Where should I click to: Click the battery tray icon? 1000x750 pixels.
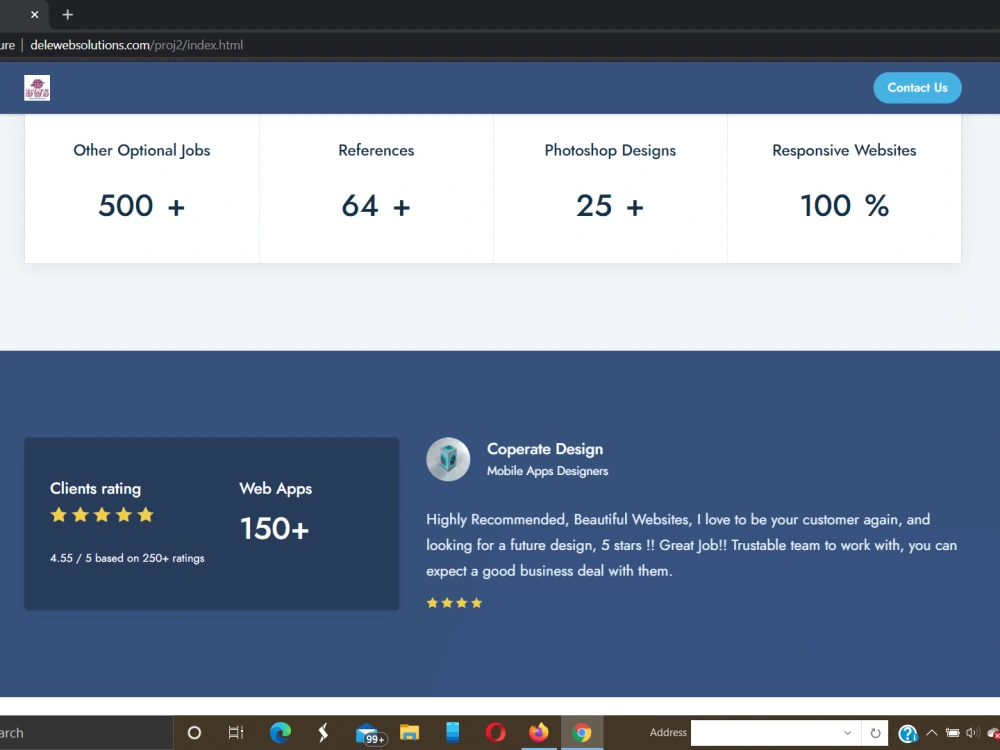point(952,733)
